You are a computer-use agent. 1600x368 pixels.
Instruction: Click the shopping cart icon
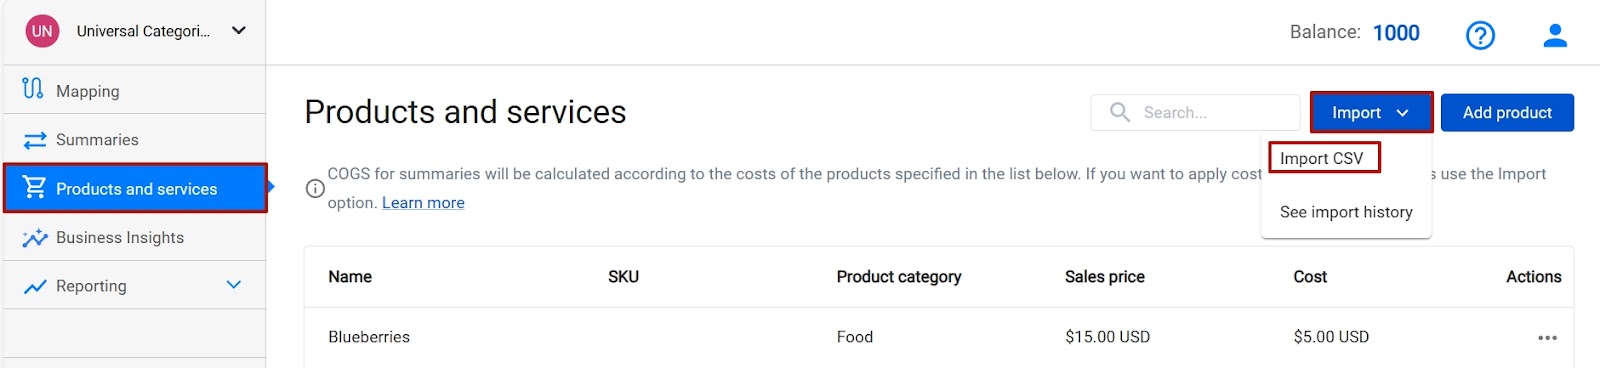point(34,187)
